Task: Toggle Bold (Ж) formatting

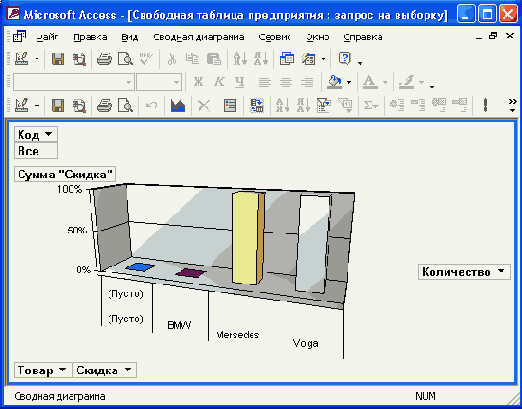Action: 198,82
